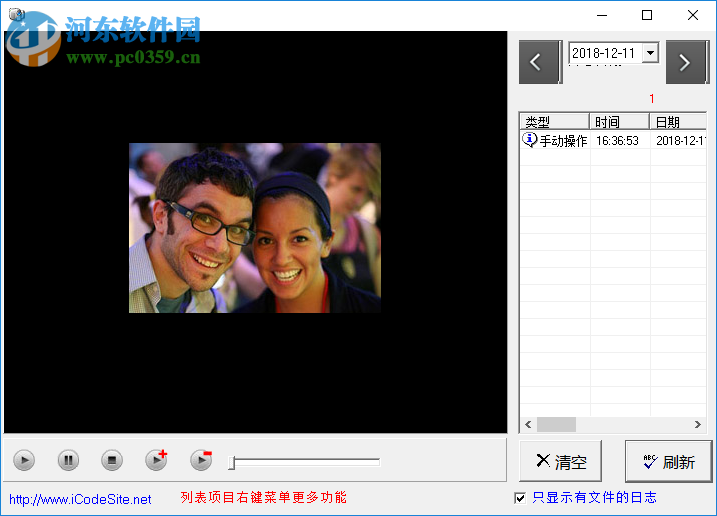Click the 刷新 refresh button
This screenshot has width=717, height=516.
tap(669, 461)
